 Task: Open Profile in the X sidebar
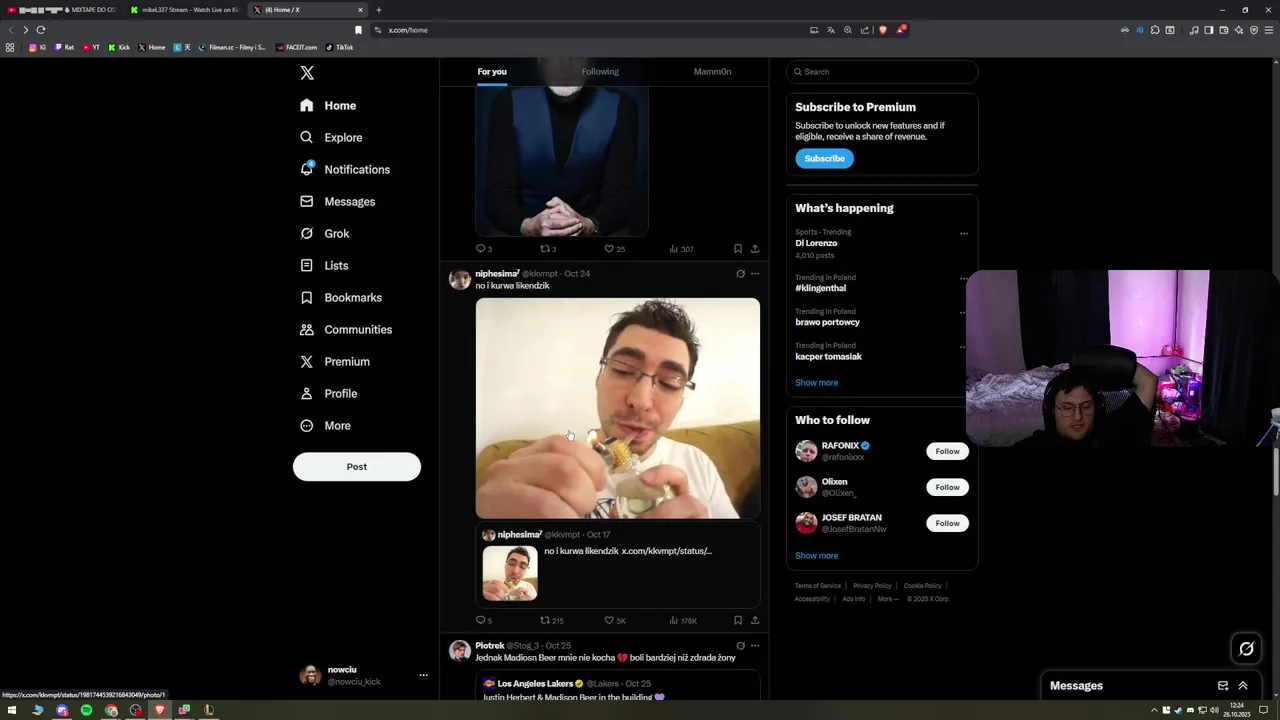tap(328, 393)
